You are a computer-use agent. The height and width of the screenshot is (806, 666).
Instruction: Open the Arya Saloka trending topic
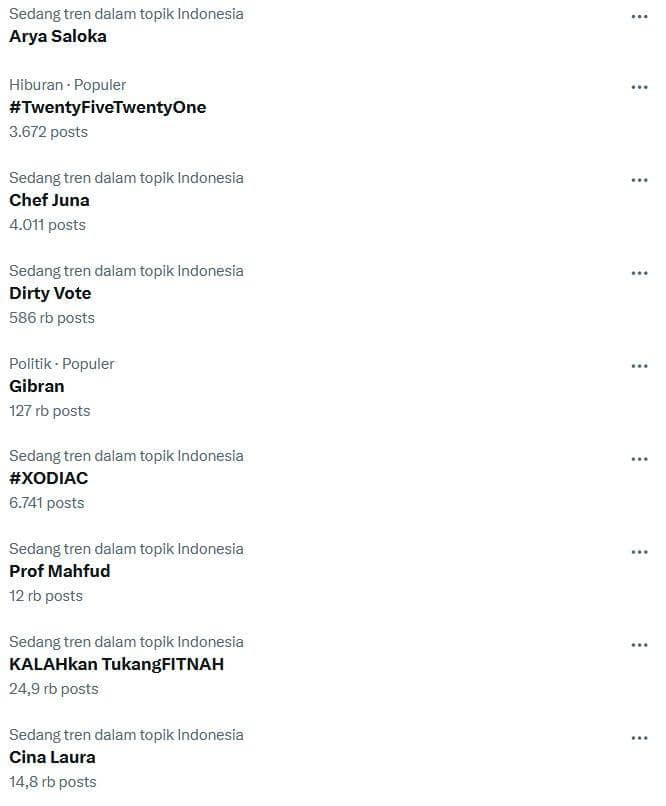click(58, 36)
